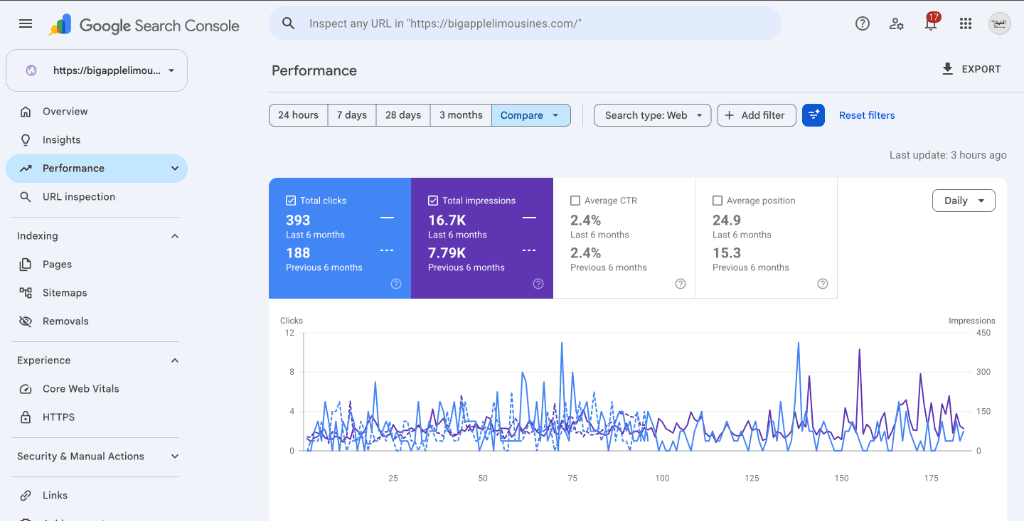
Task: Open help tooltip on Average position card
Action: [823, 284]
